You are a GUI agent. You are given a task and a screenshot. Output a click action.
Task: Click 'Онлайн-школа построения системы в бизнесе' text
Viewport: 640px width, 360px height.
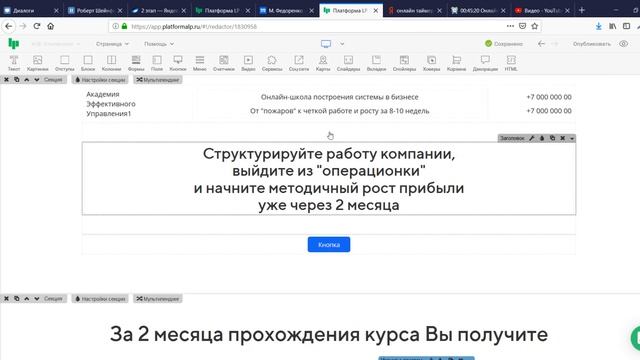click(340, 97)
